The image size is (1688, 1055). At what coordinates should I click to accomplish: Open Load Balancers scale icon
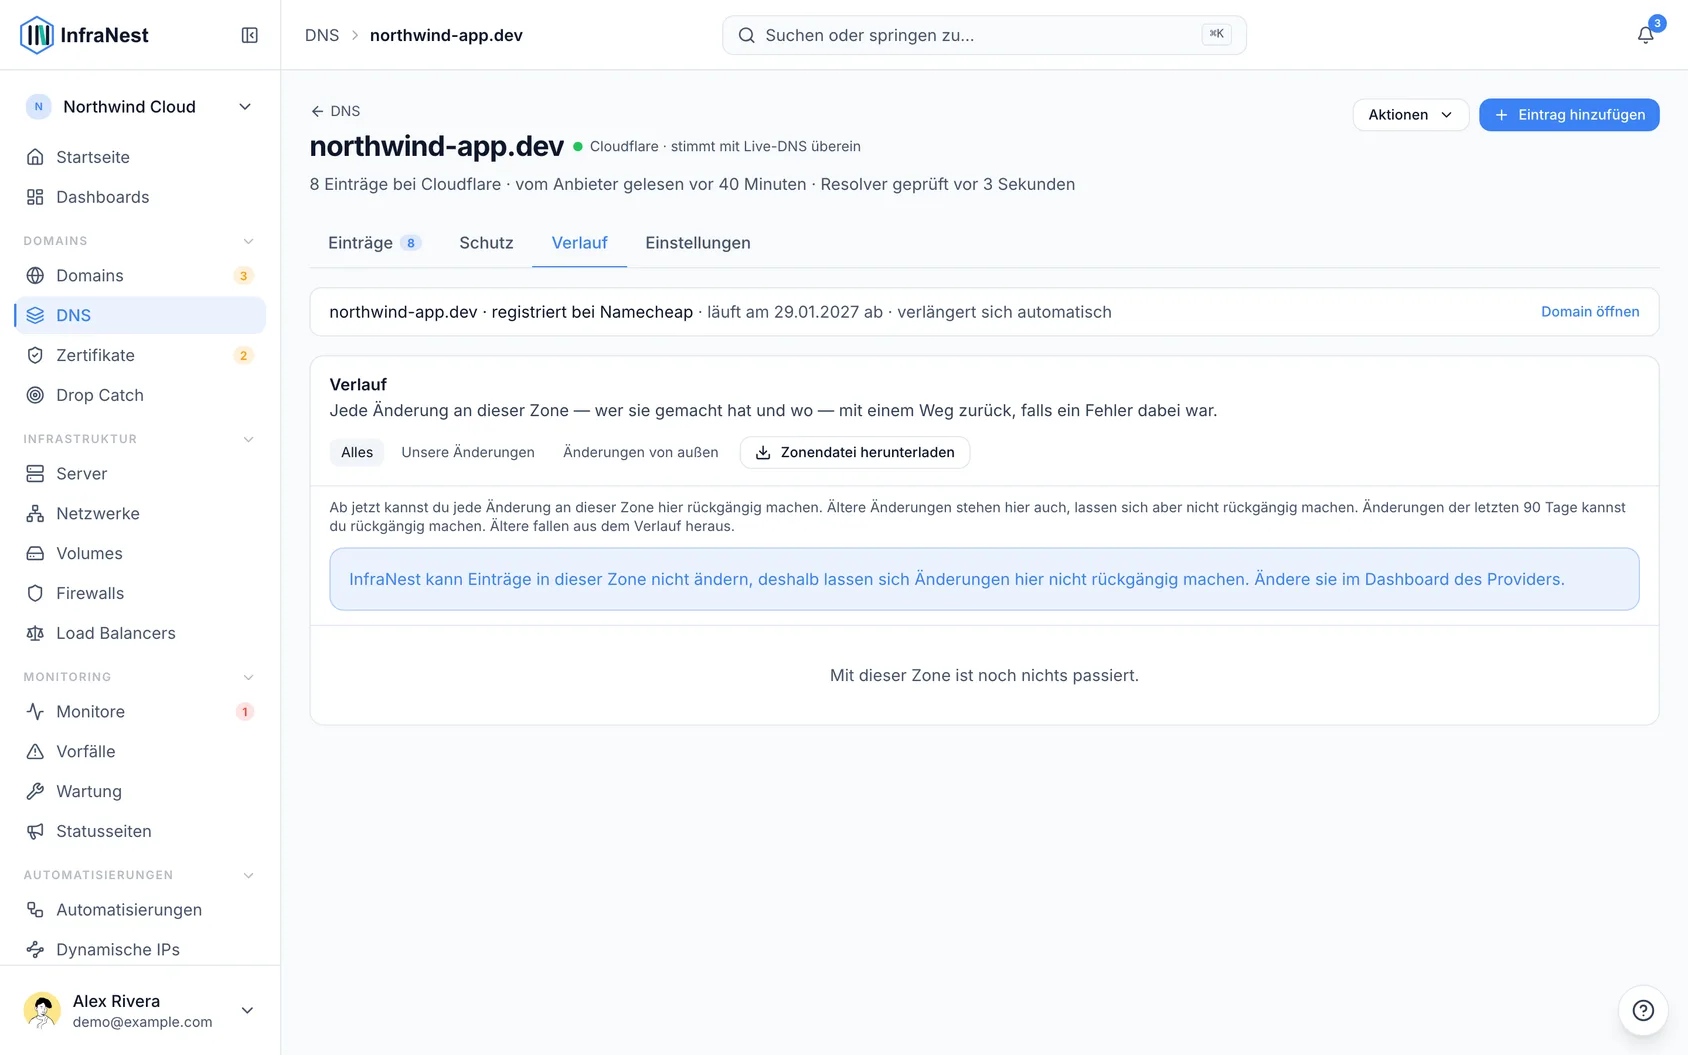click(x=35, y=633)
